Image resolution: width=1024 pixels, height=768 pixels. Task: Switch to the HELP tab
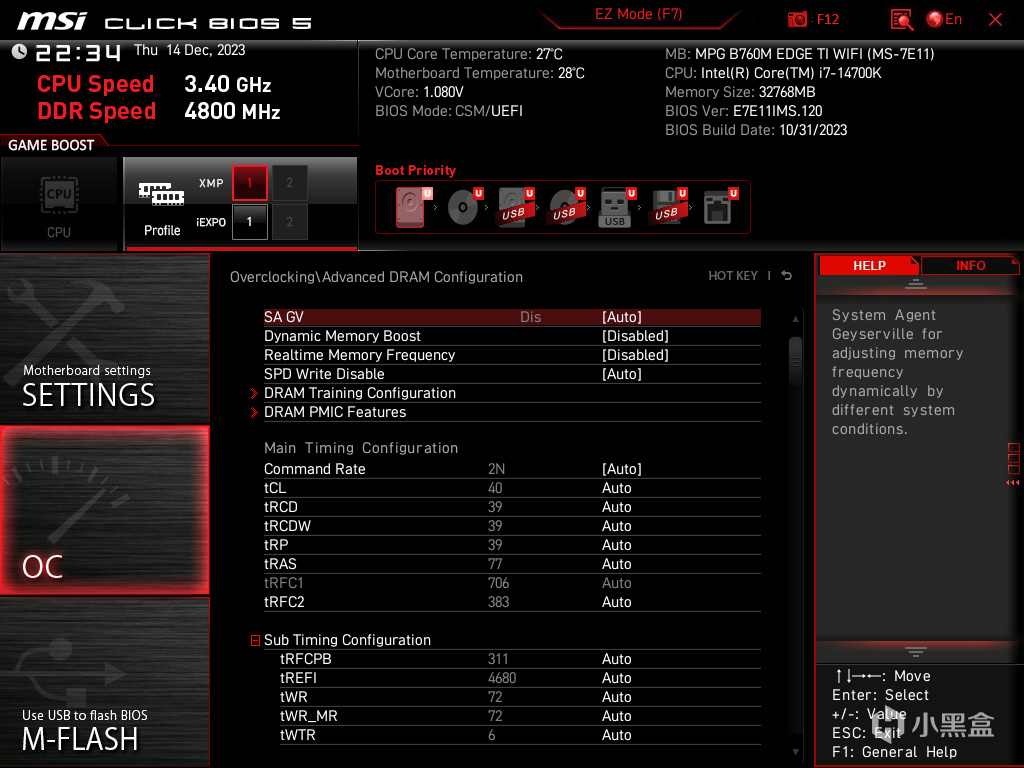(869, 266)
